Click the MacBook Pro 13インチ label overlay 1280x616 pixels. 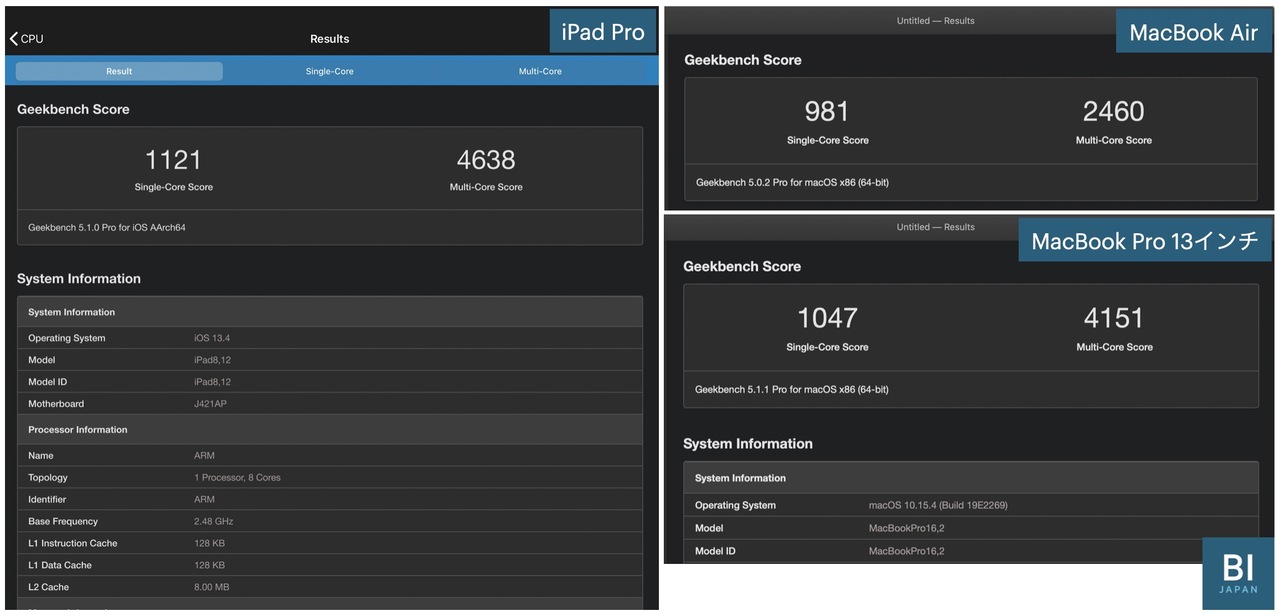pos(1144,239)
